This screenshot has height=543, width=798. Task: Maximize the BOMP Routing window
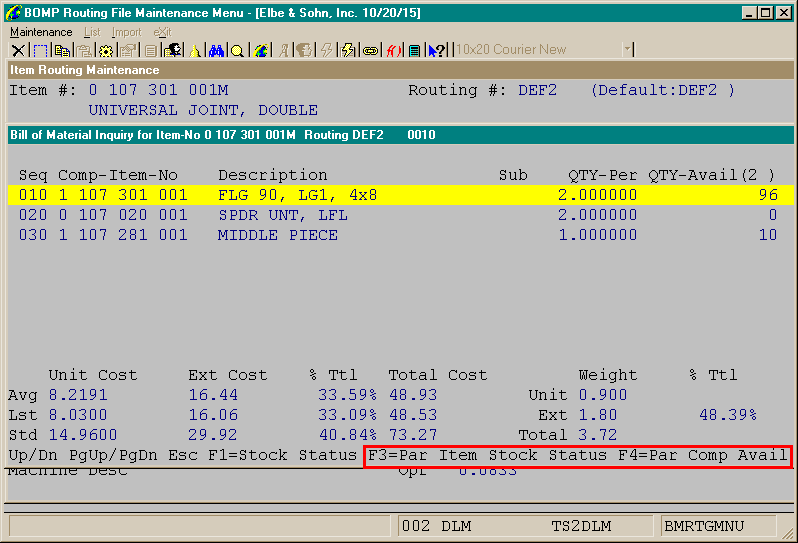pos(765,13)
